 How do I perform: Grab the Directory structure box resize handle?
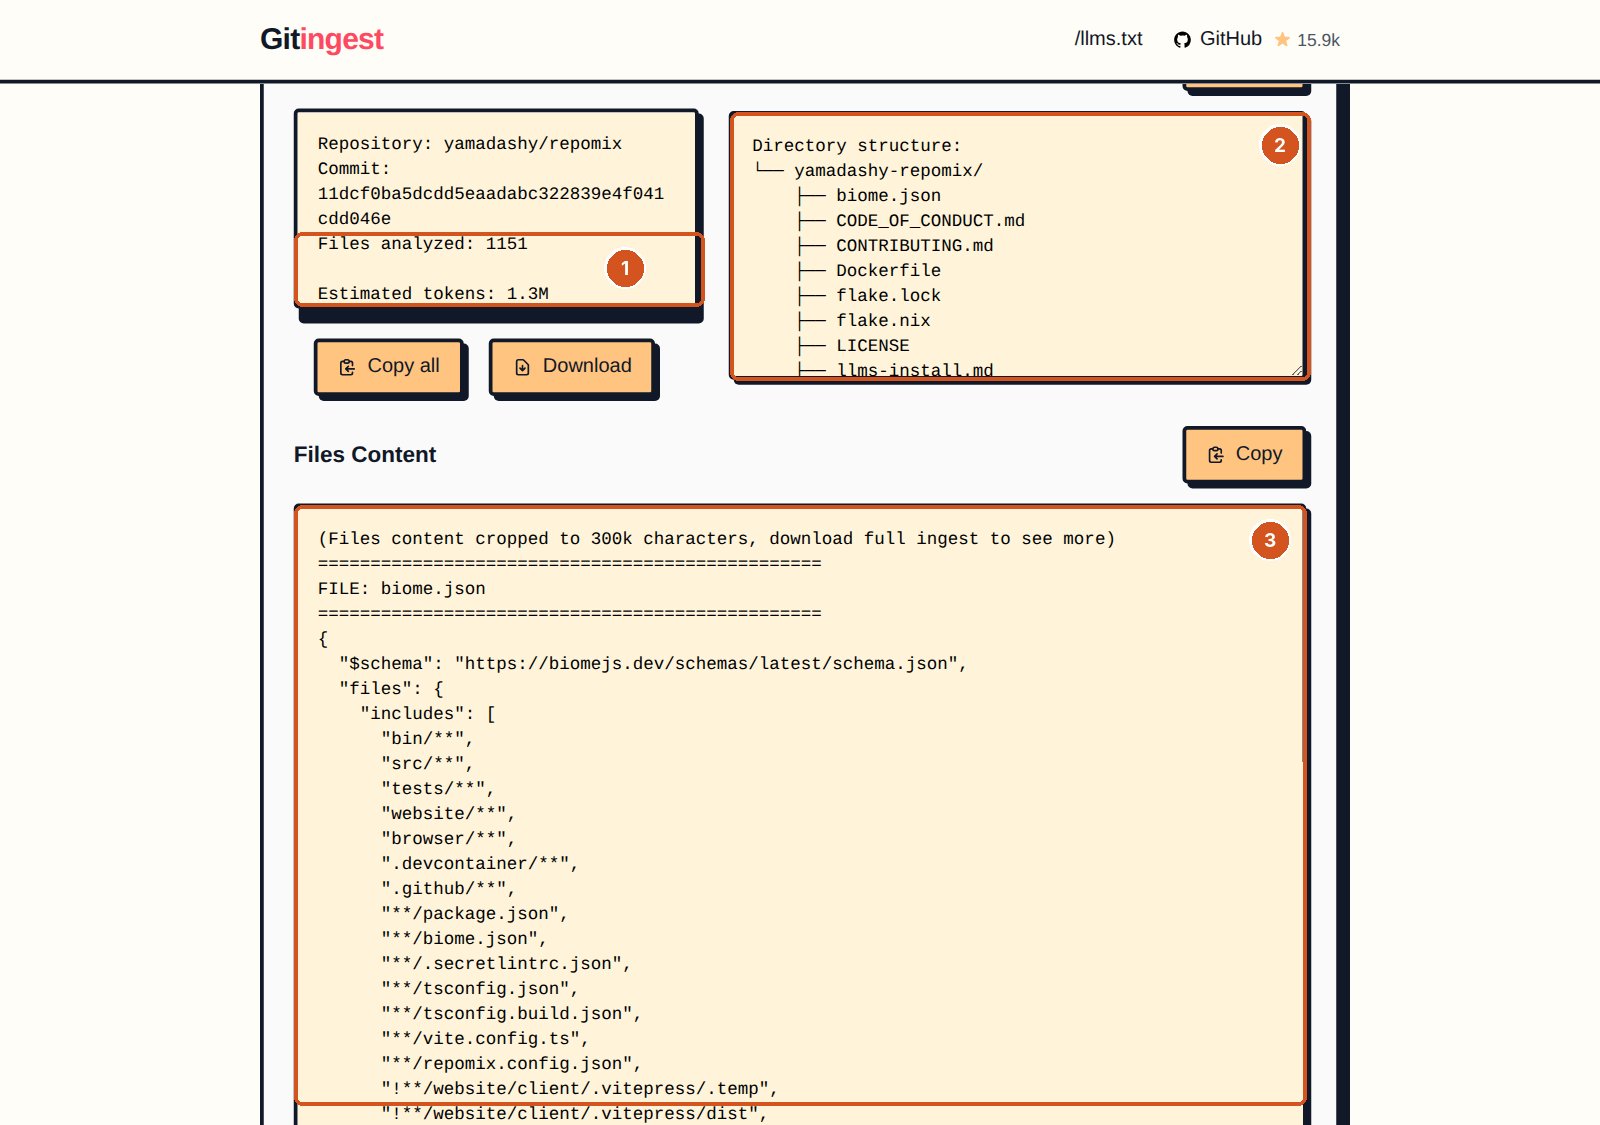point(1297,370)
